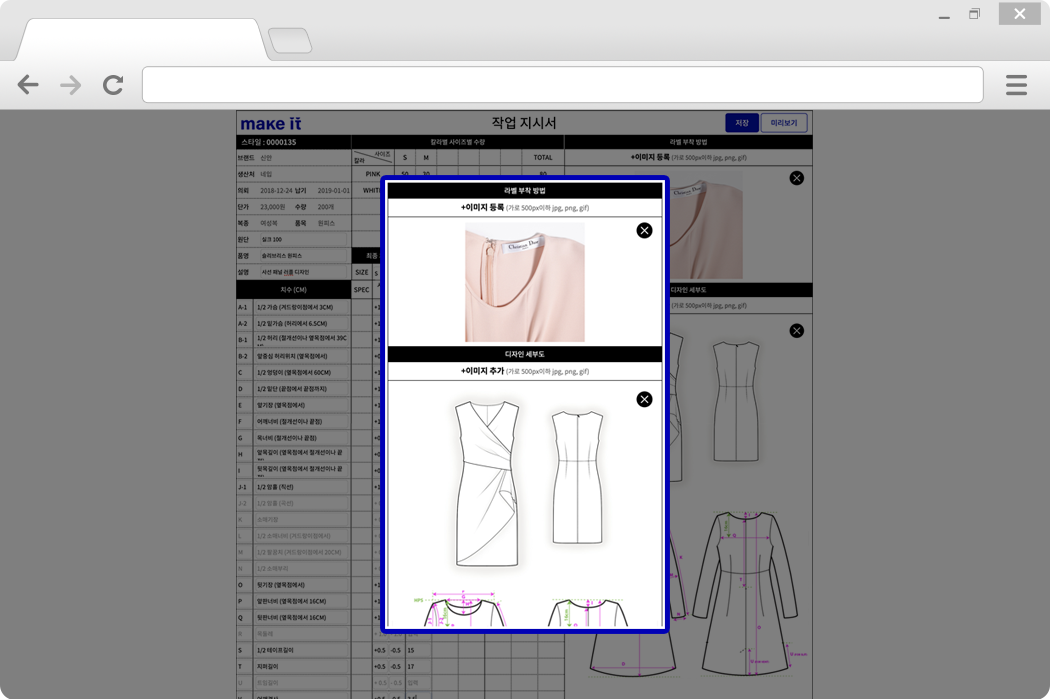This screenshot has height=699, width=1050.
Task: Select the E 앞기장 measurement field
Action: [x=301, y=405]
